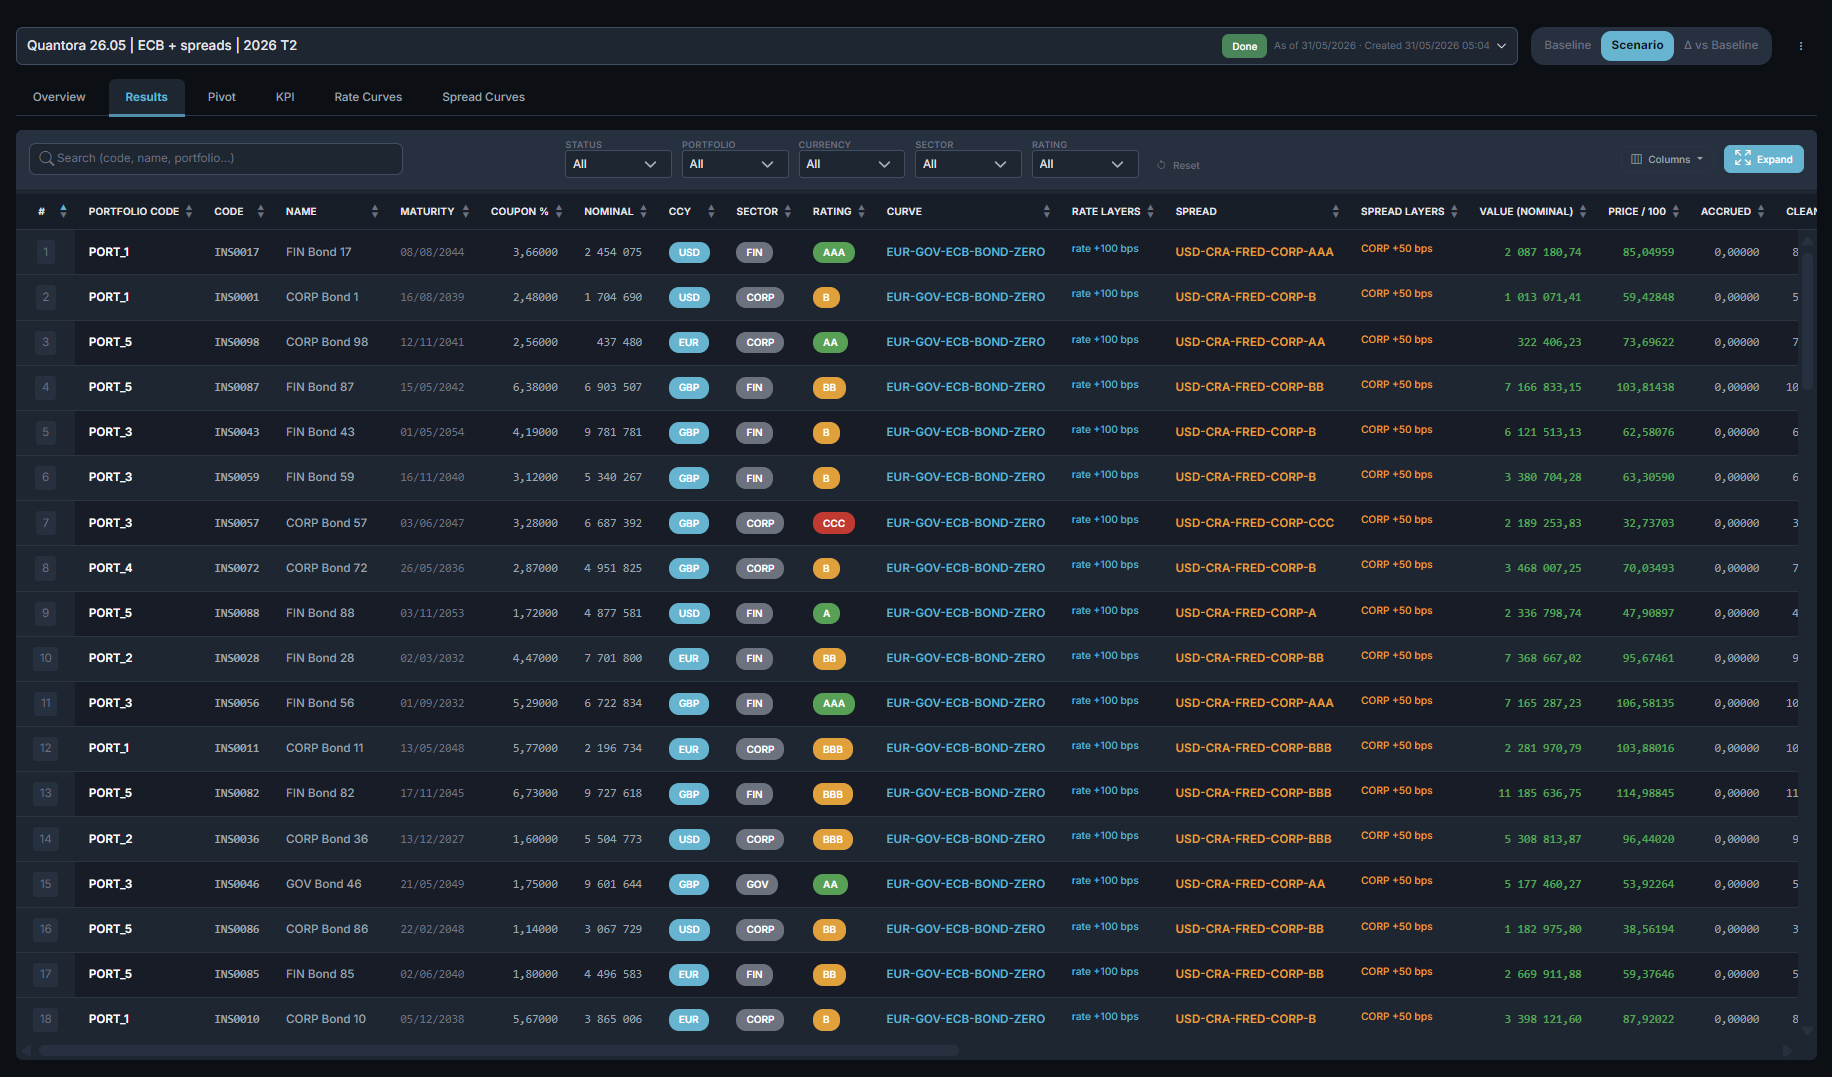1832x1077 pixels.
Task: Click the search magnifier icon
Action: [46, 158]
